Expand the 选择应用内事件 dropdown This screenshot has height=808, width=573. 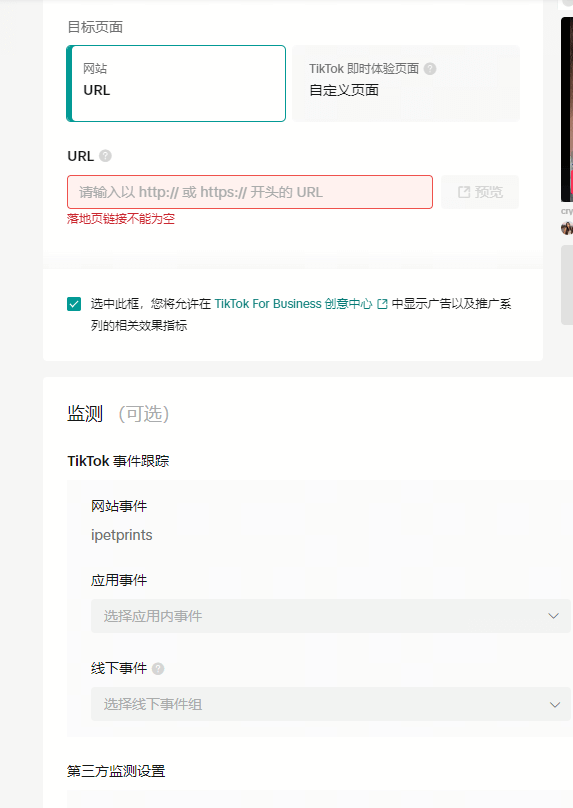click(331, 616)
